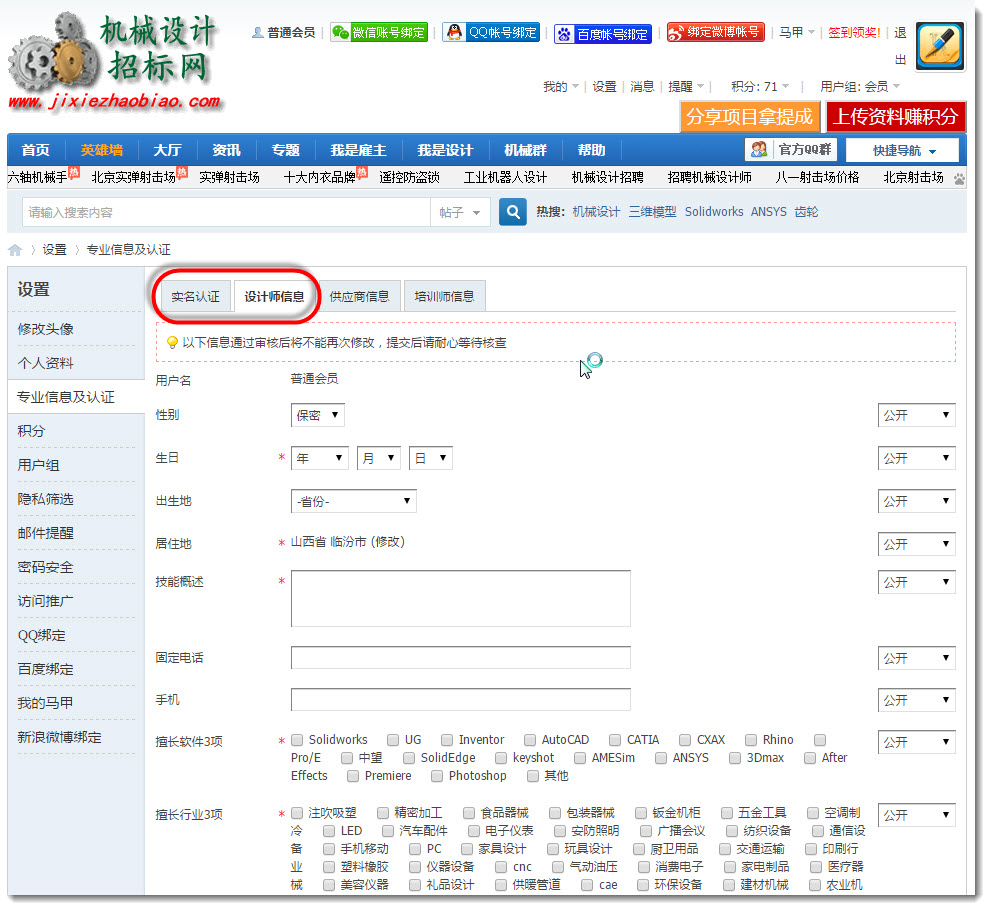This screenshot has height=910, width=990.
Task: Open 密码安全 in the settings sidebar
Action: (45, 567)
